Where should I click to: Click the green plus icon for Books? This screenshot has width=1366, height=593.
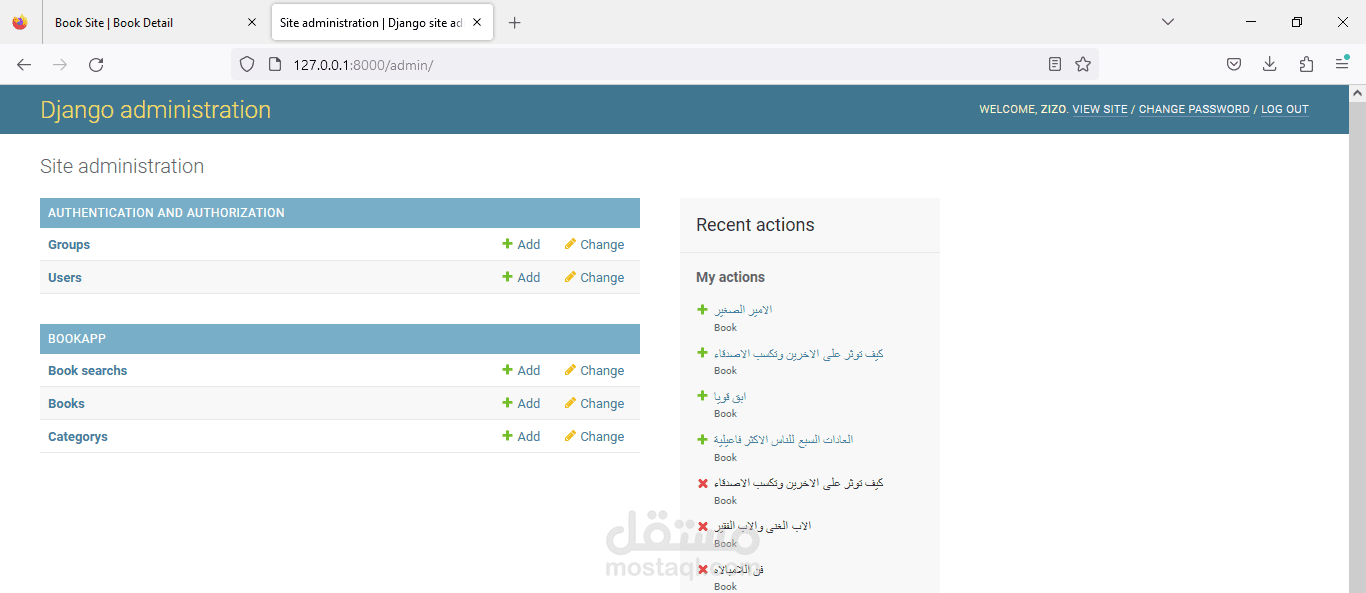[507, 403]
